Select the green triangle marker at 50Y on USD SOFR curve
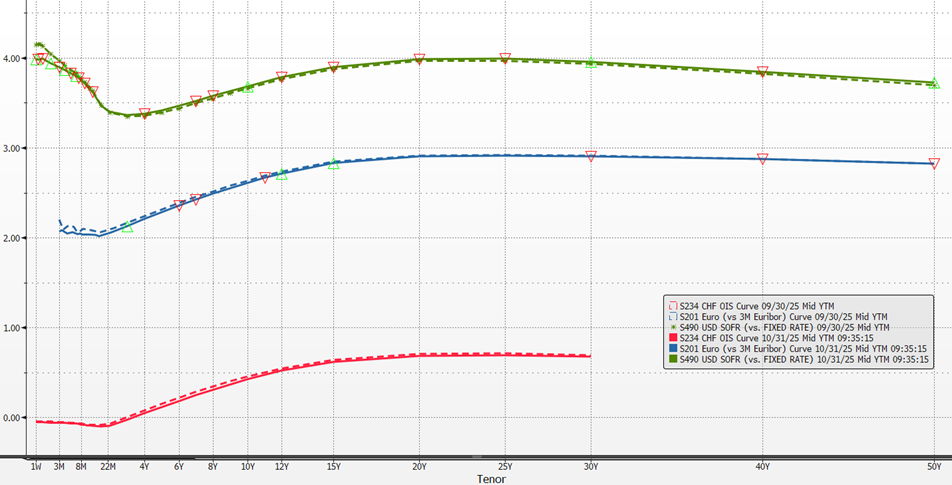Image resolution: width=952 pixels, height=485 pixels. tap(933, 84)
